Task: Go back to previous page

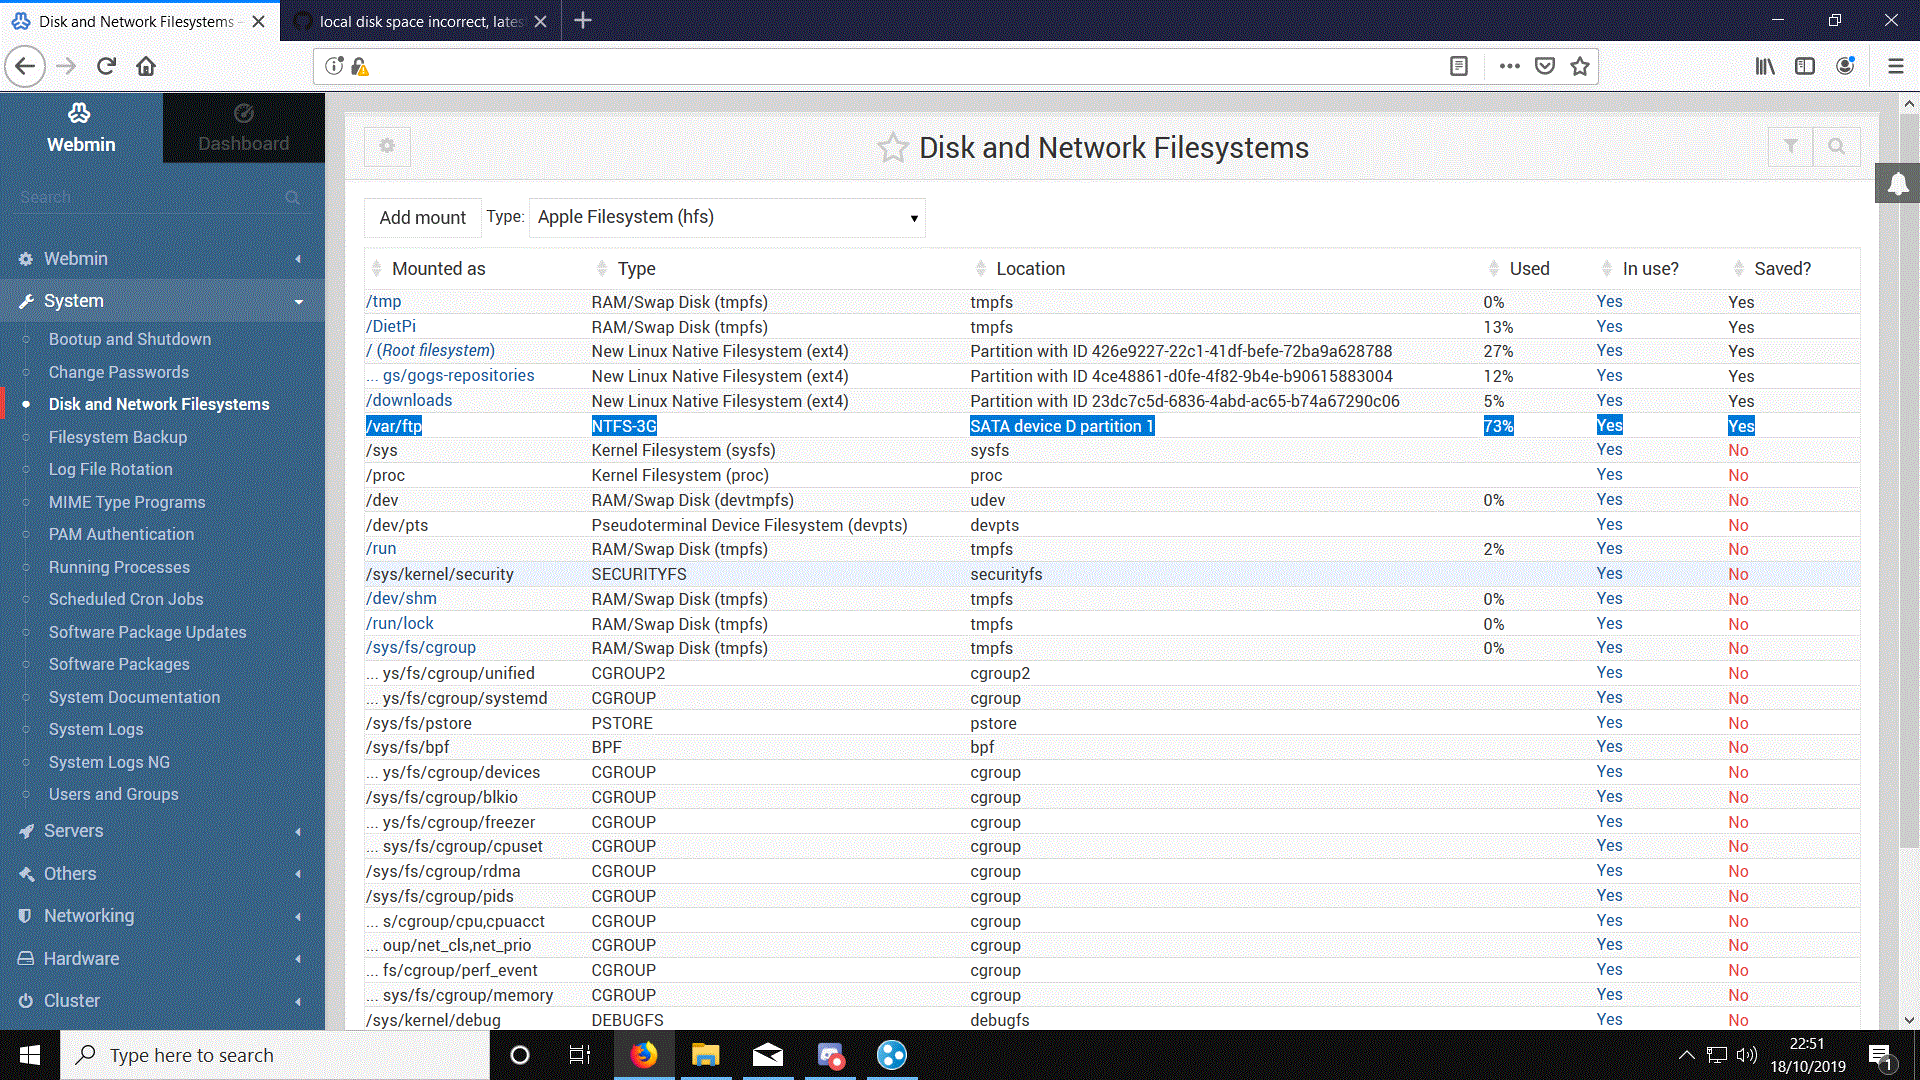Action: coord(25,66)
